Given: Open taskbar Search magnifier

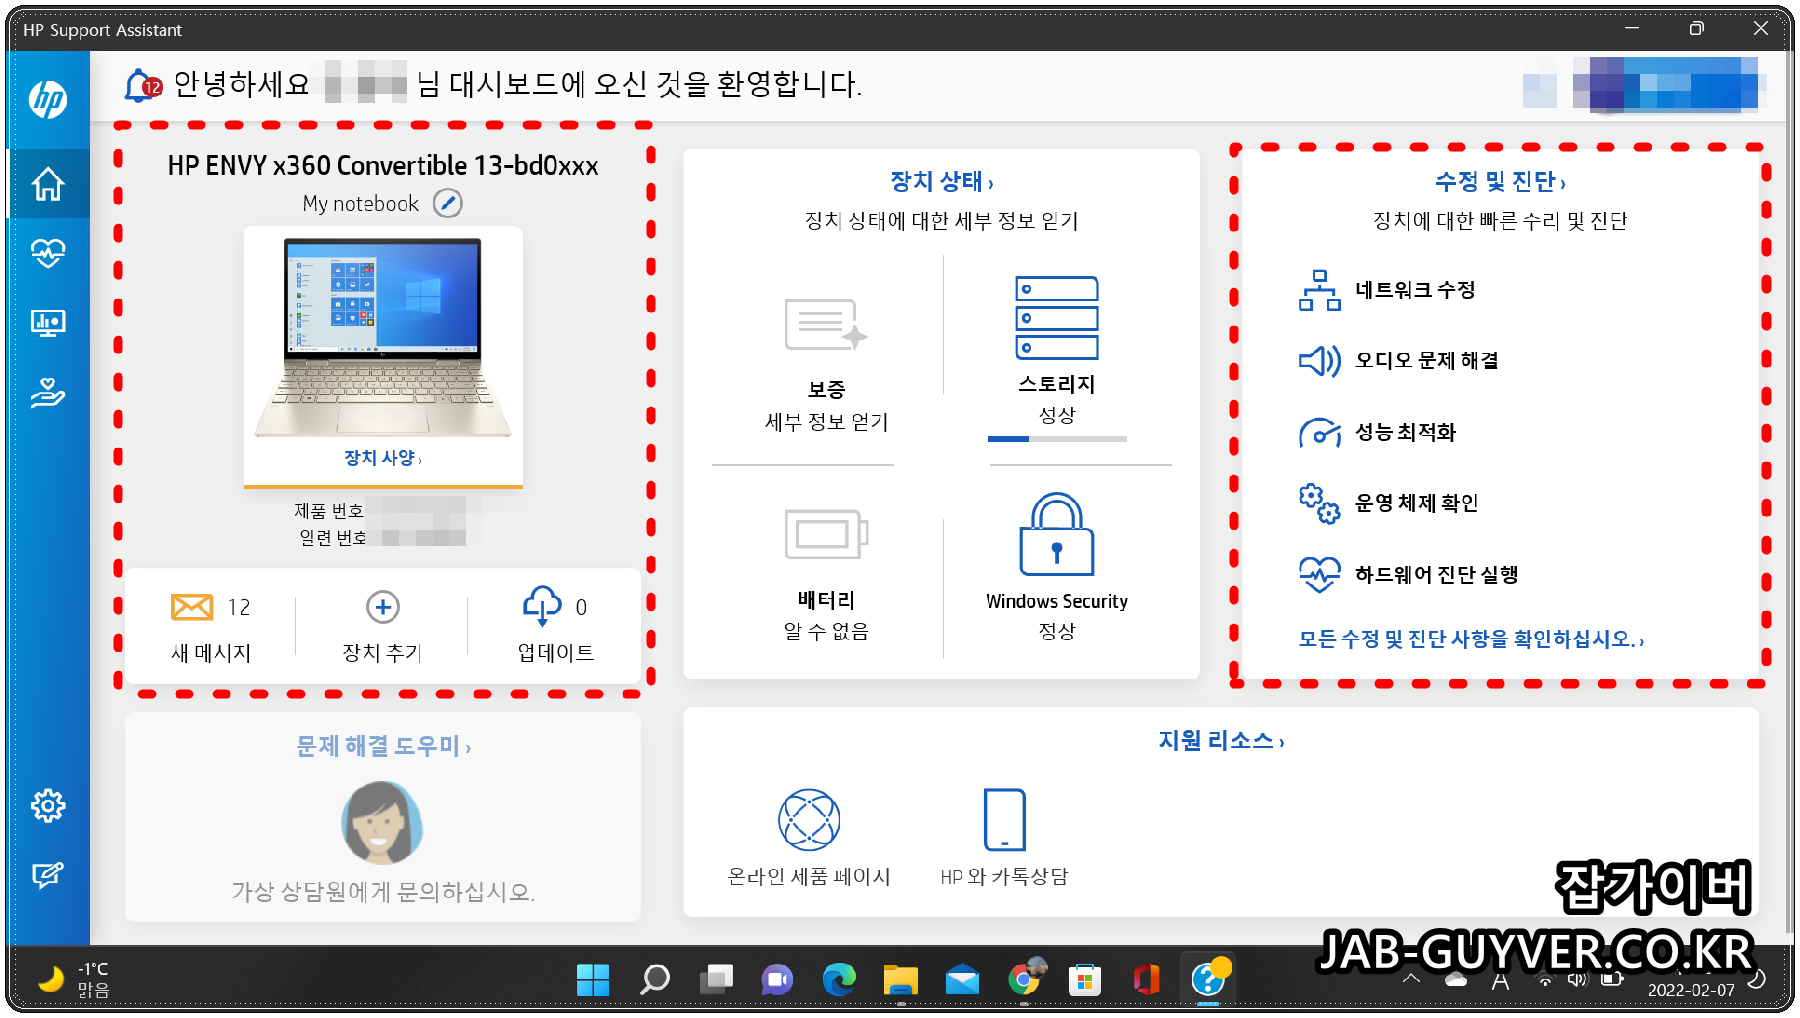Looking at the screenshot, I should click(x=655, y=980).
